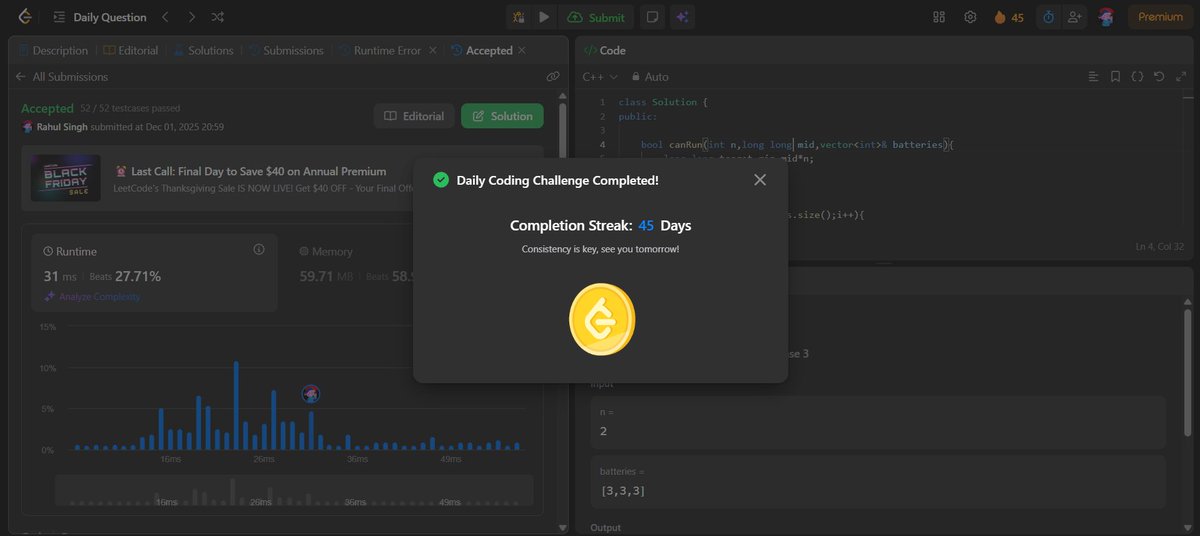Switch to the Runtime Error tab
This screenshot has height=536, width=1200.
[380, 50]
